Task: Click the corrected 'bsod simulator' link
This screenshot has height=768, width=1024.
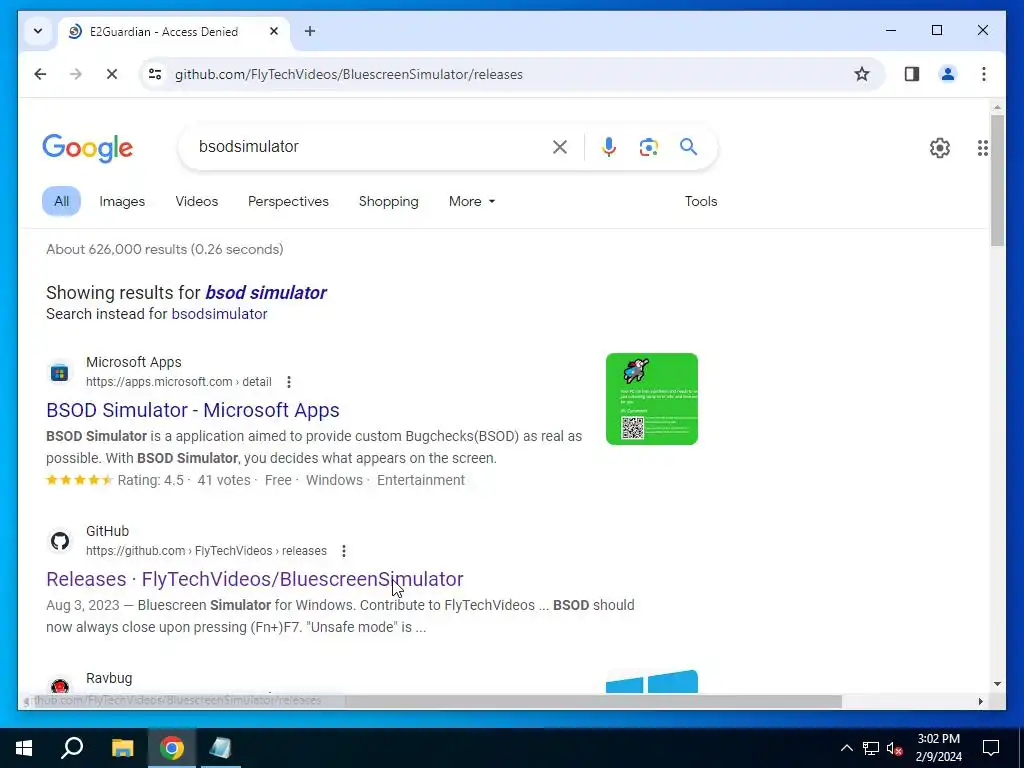Action: [x=266, y=293]
